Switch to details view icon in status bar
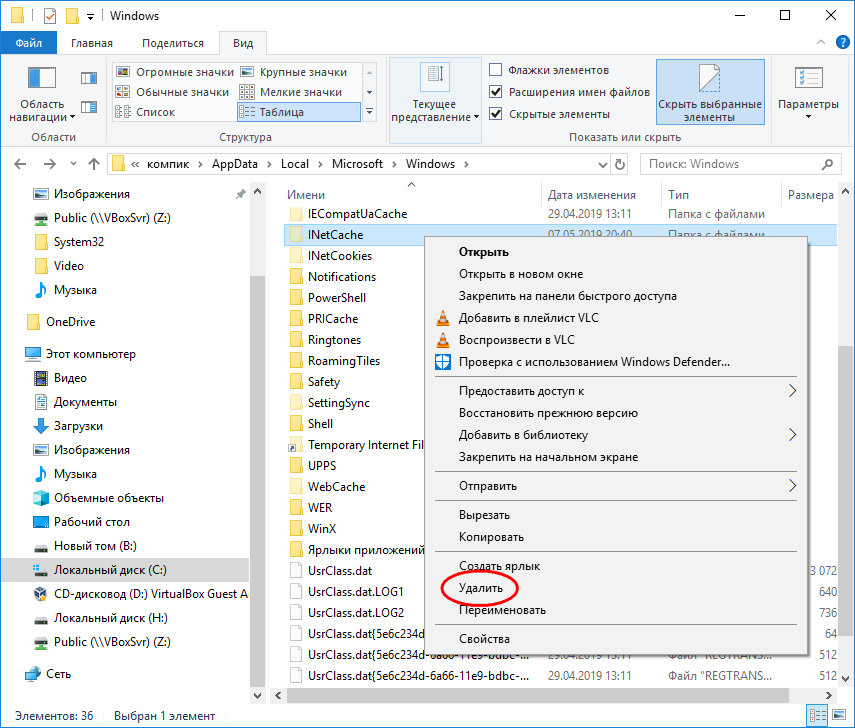This screenshot has width=855, height=728. tap(817, 715)
